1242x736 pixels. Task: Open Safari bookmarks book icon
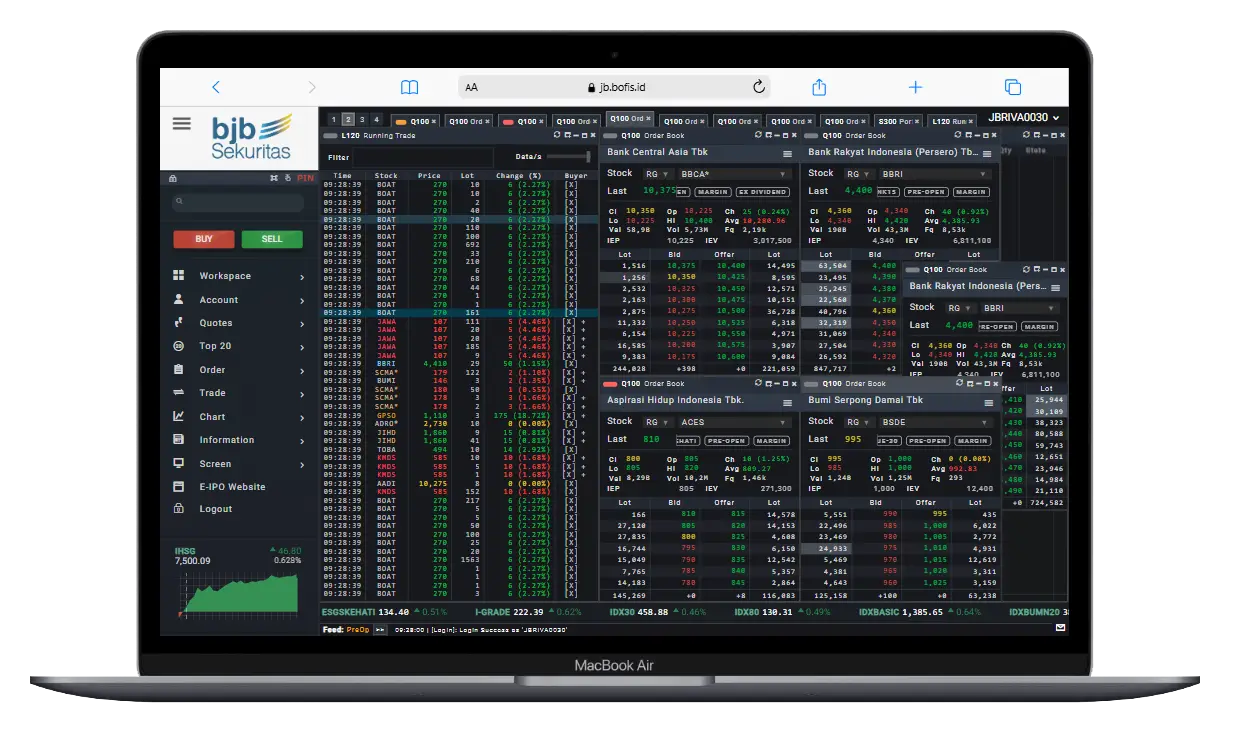(x=409, y=87)
